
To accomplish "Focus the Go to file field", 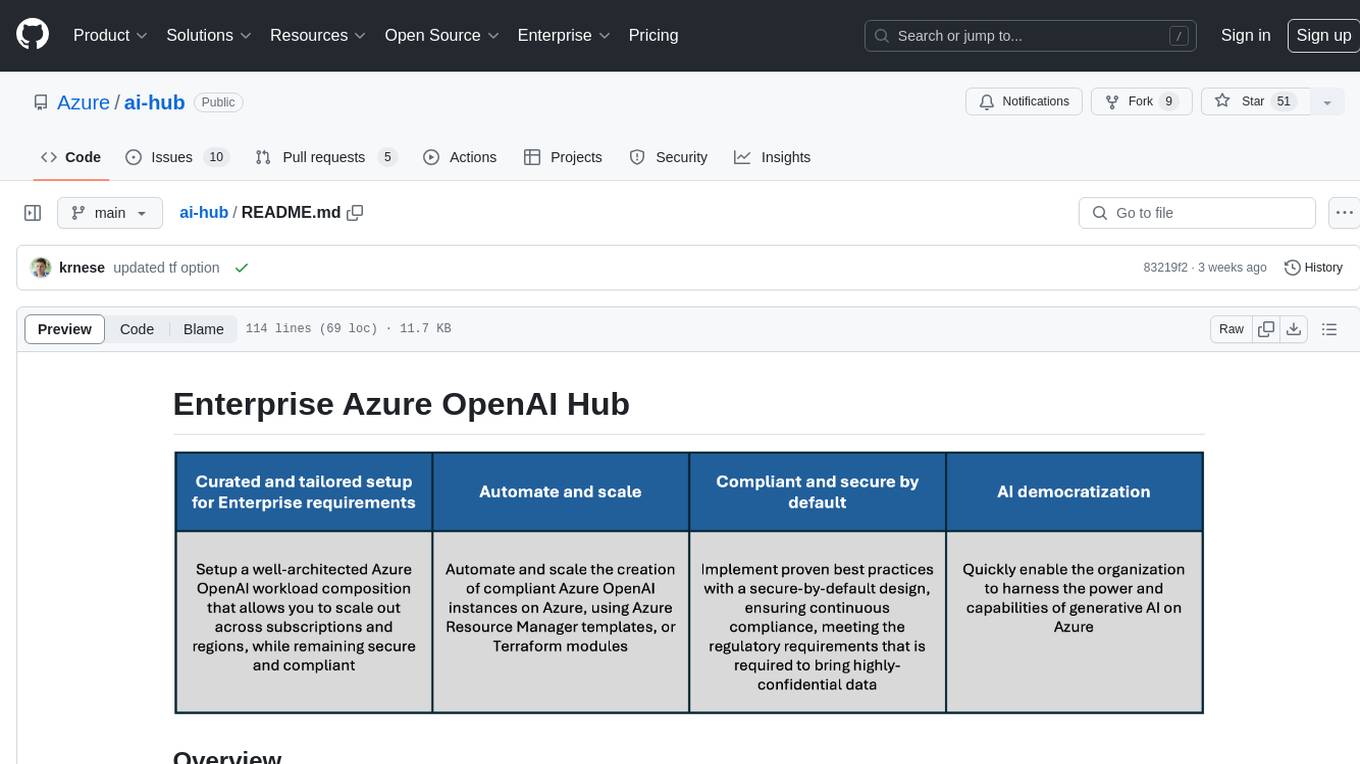I will [x=1197, y=213].
